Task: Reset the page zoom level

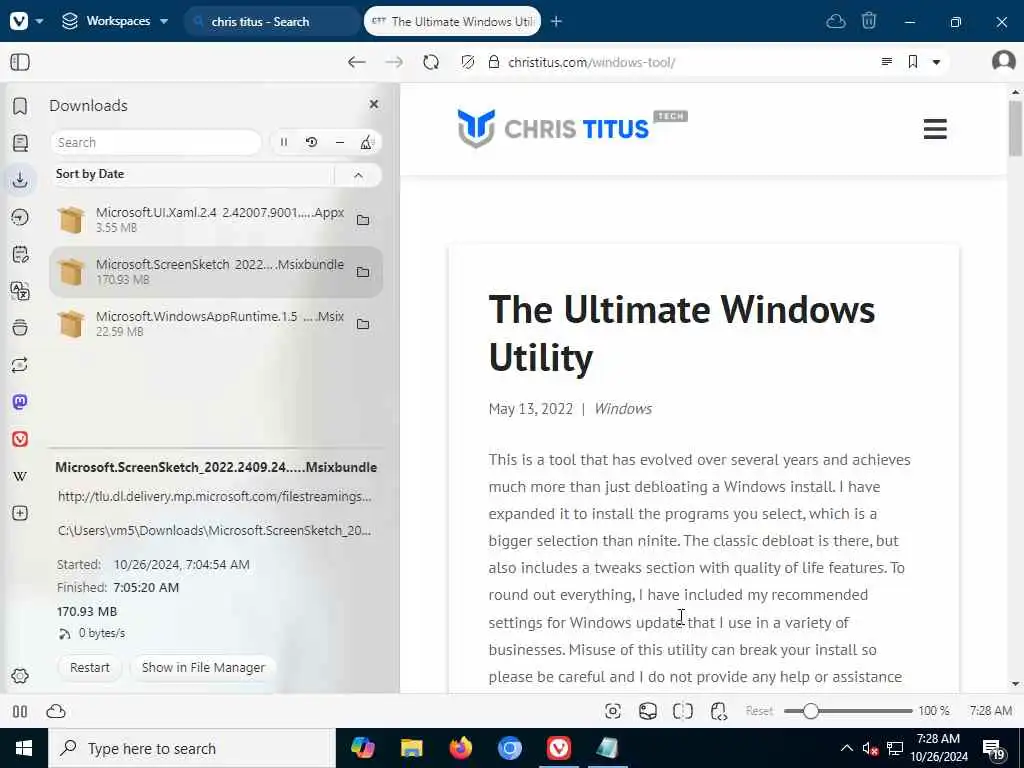Action: click(759, 711)
